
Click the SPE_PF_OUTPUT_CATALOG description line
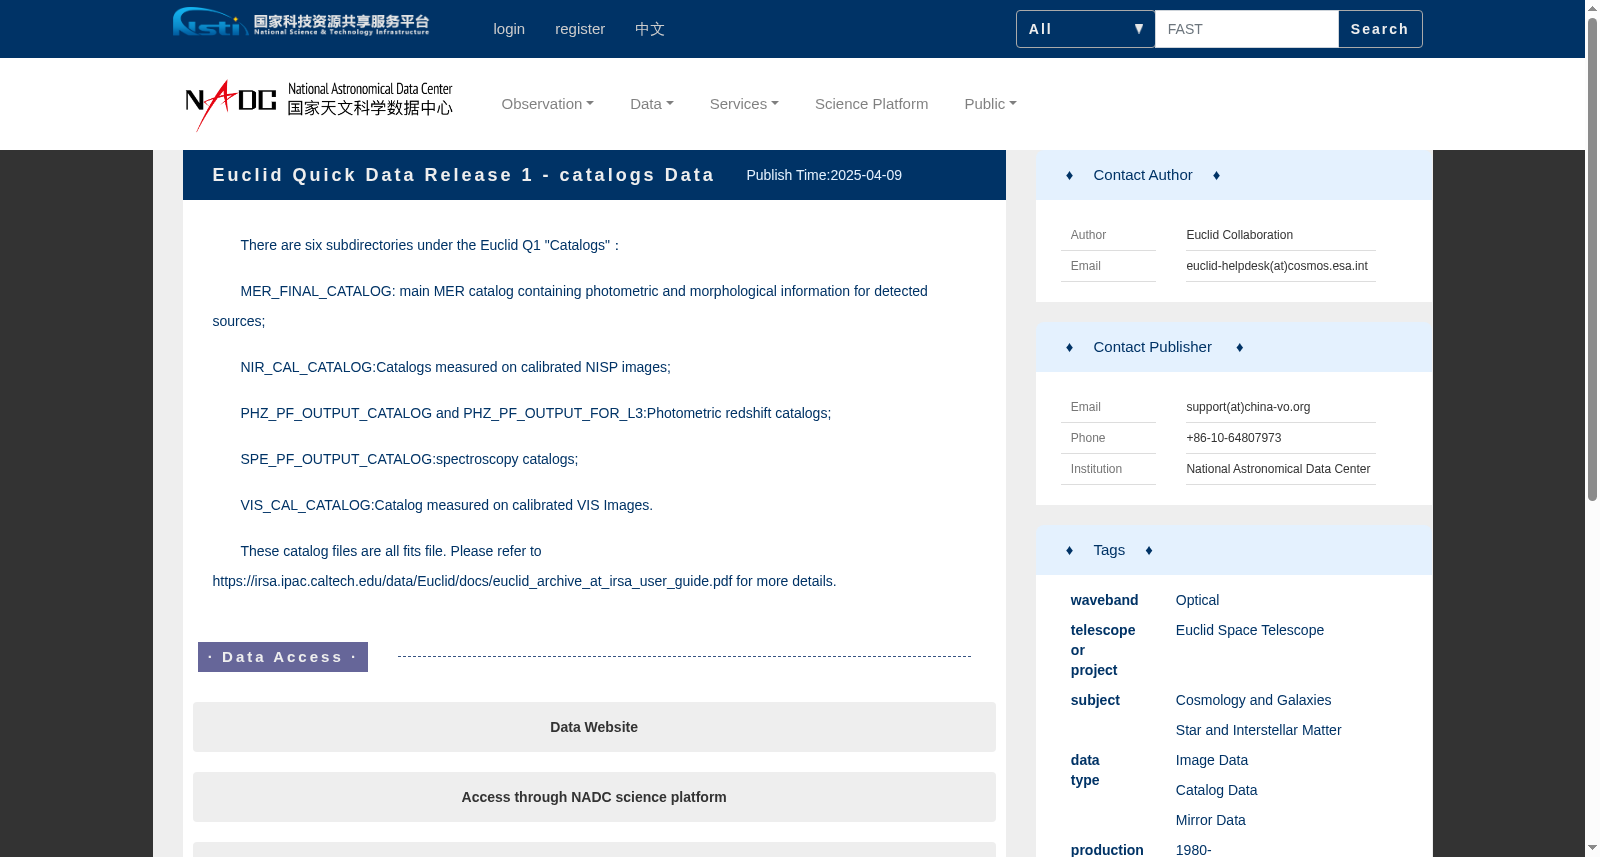tap(409, 459)
